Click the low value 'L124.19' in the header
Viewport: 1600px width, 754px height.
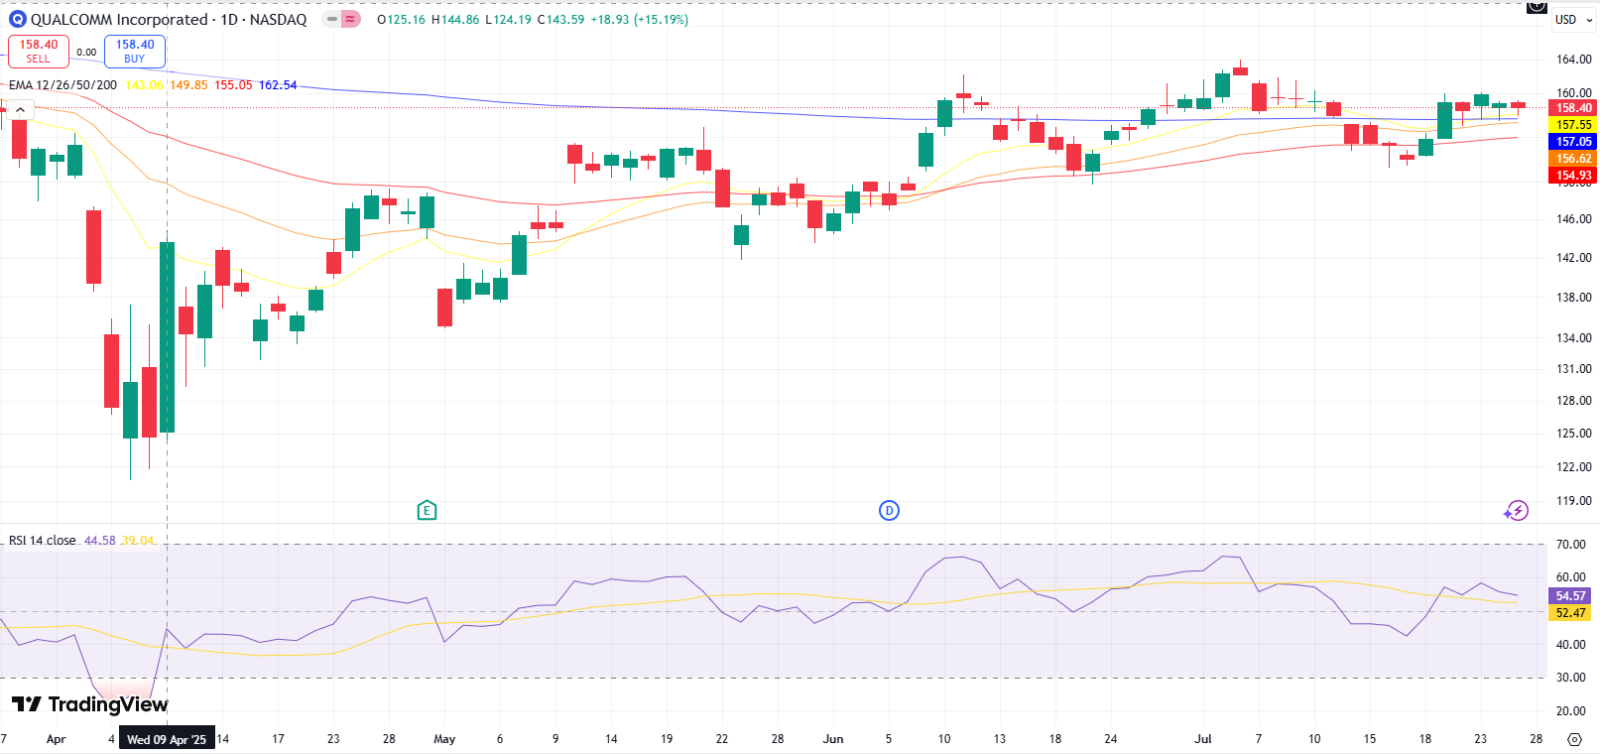click(x=509, y=20)
